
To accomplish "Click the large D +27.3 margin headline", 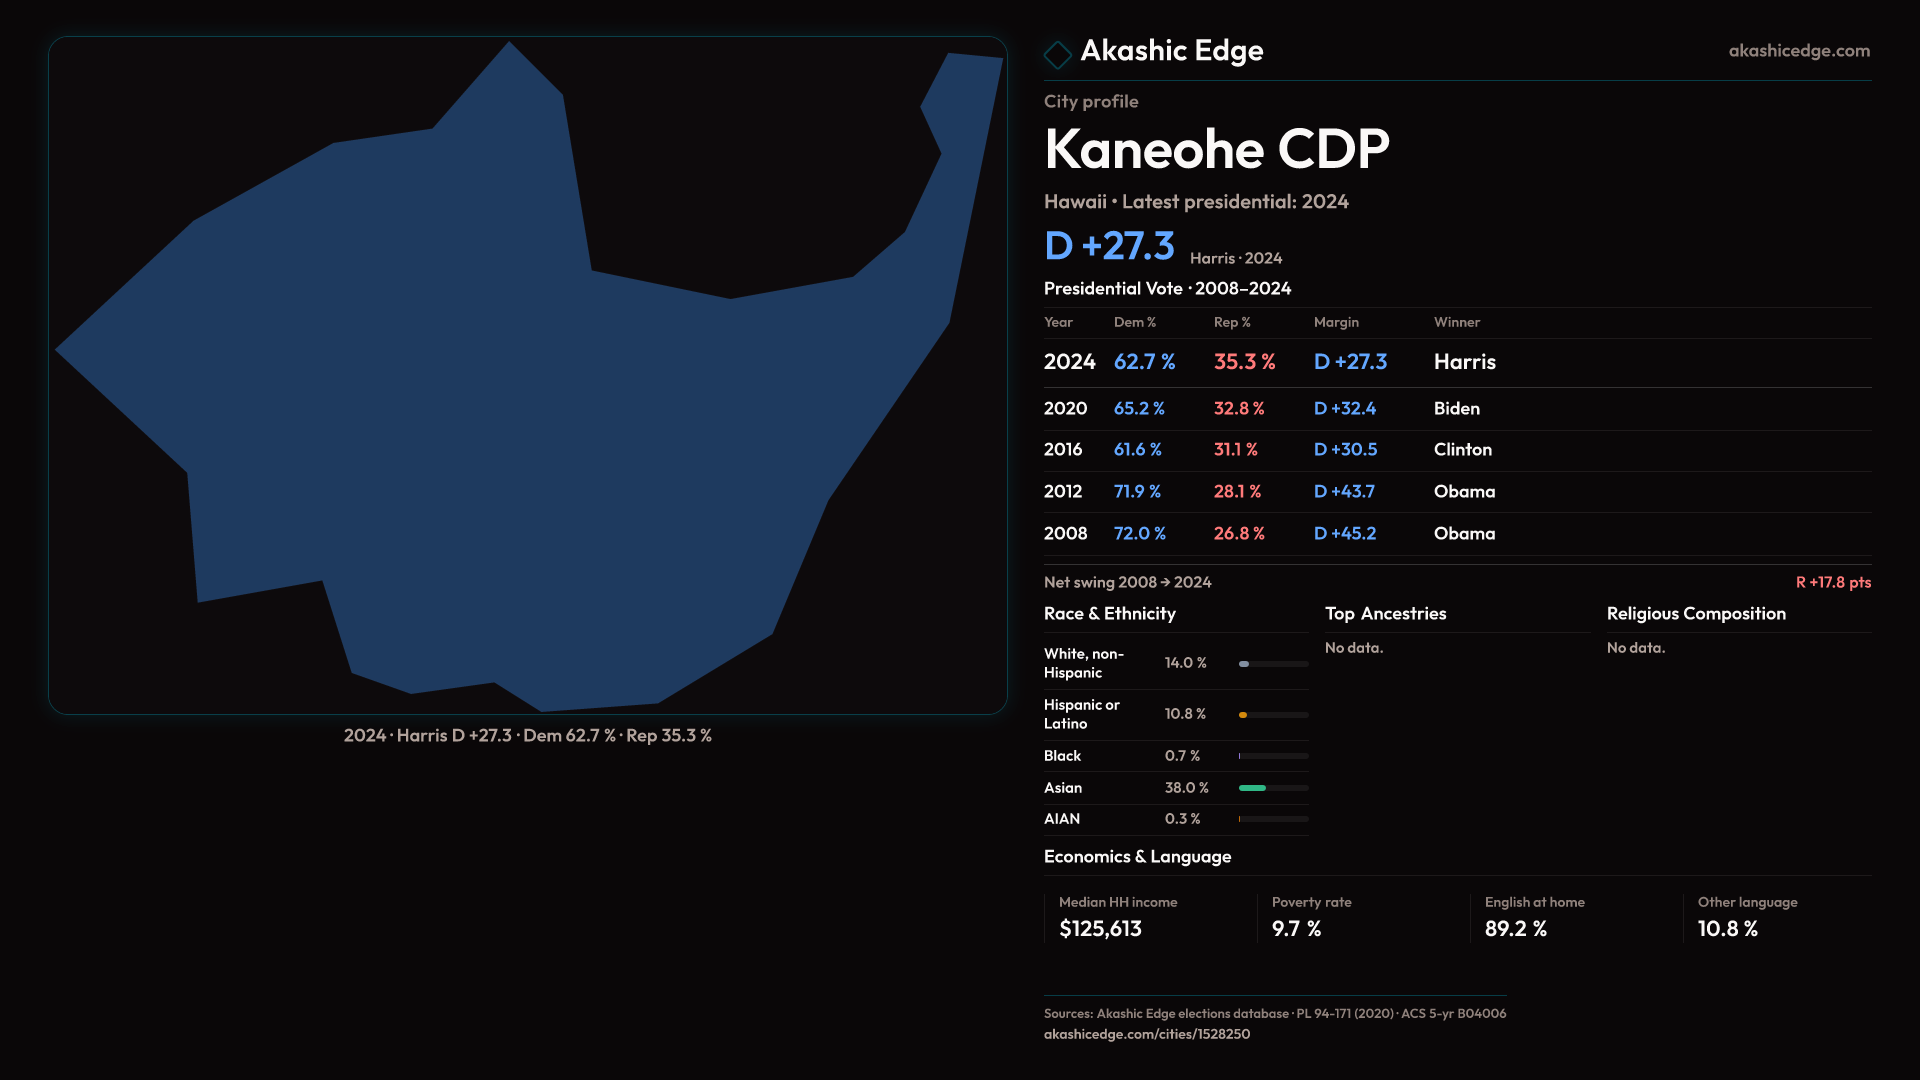I will click(x=1109, y=246).
